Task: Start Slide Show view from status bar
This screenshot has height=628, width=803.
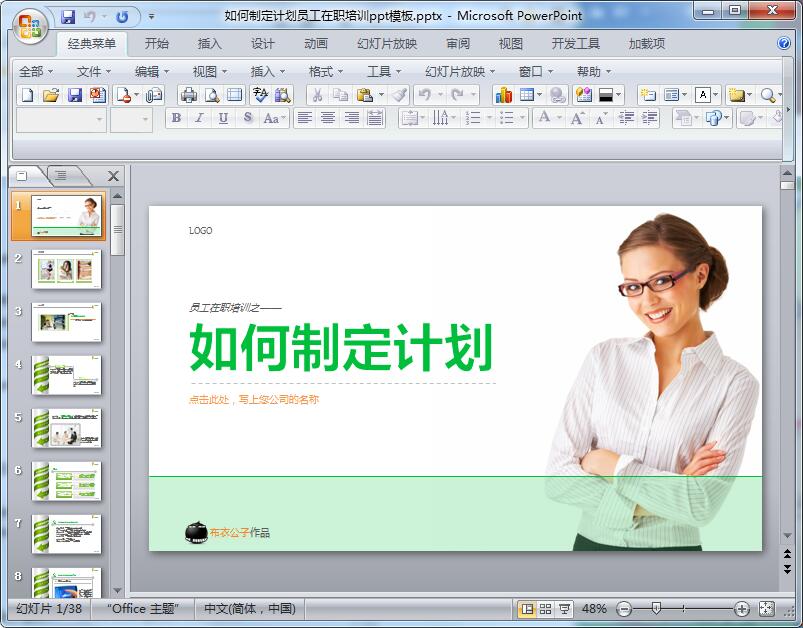Action: click(564, 609)
